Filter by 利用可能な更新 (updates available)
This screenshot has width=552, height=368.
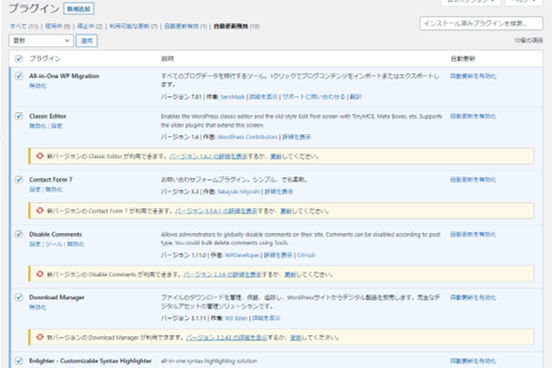[129, 26]
